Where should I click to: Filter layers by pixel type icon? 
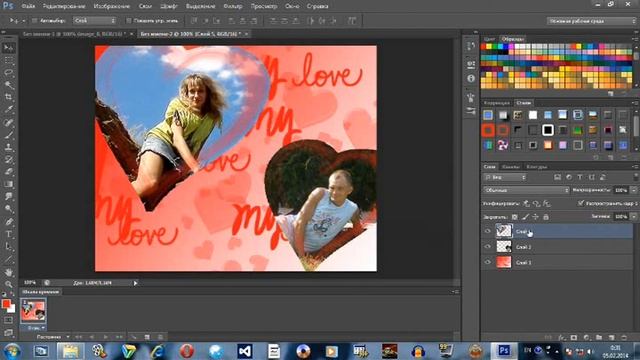pos(558,177)
